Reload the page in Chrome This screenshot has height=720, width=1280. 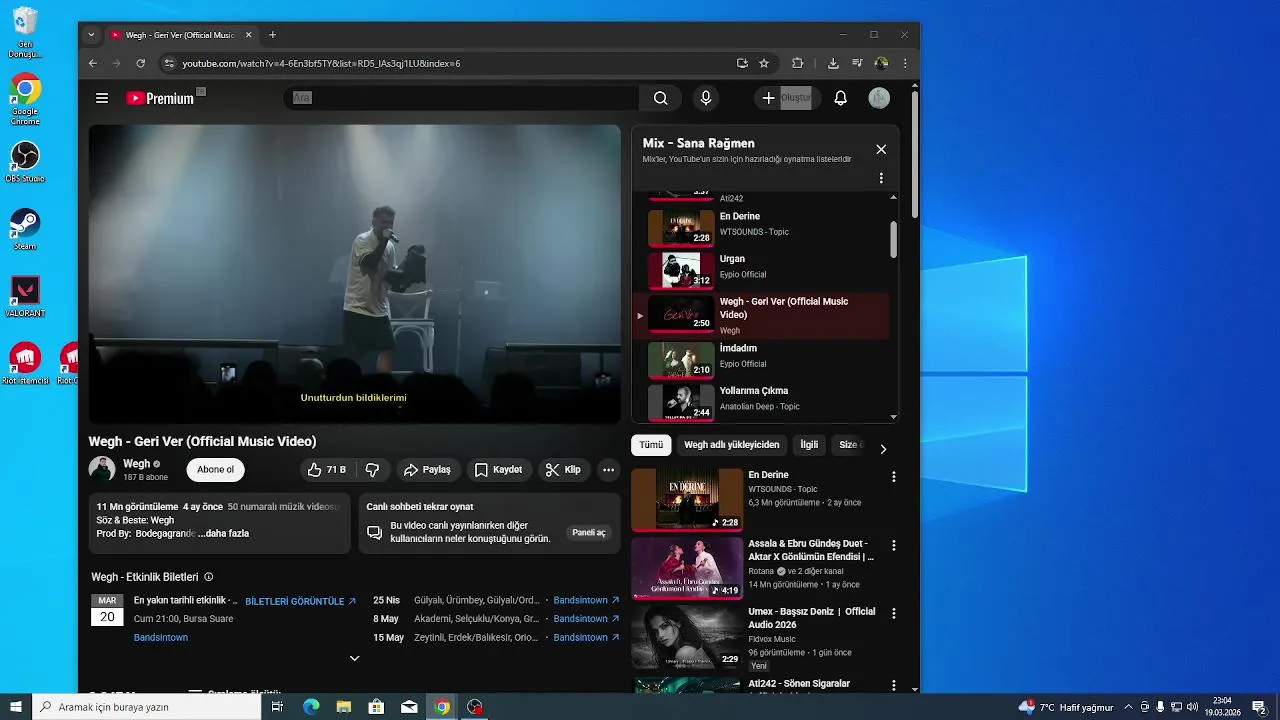[140, 63]
